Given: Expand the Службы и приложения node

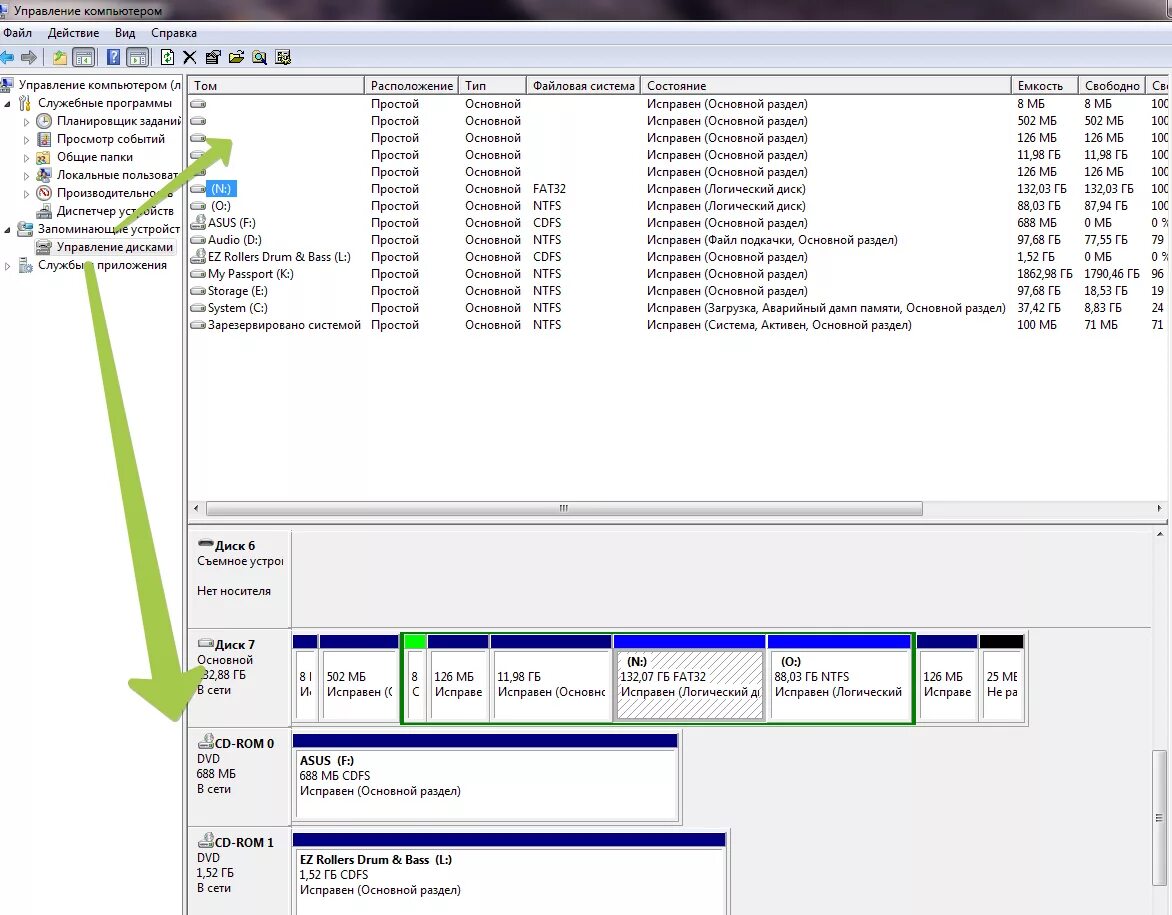Looking at the screenshot, I should 7,265.
